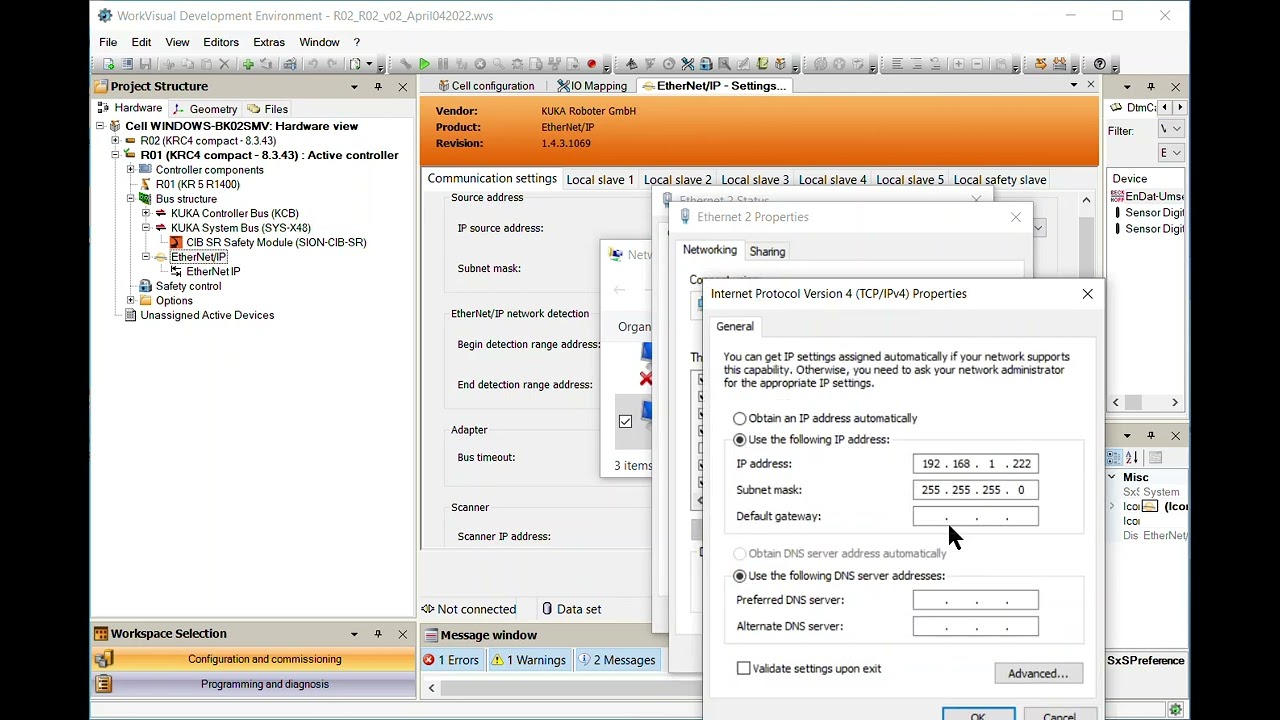Viewport: 1280px width, 720px height.
Task: Click the Default gateway input field
Action: click(975, 516)
